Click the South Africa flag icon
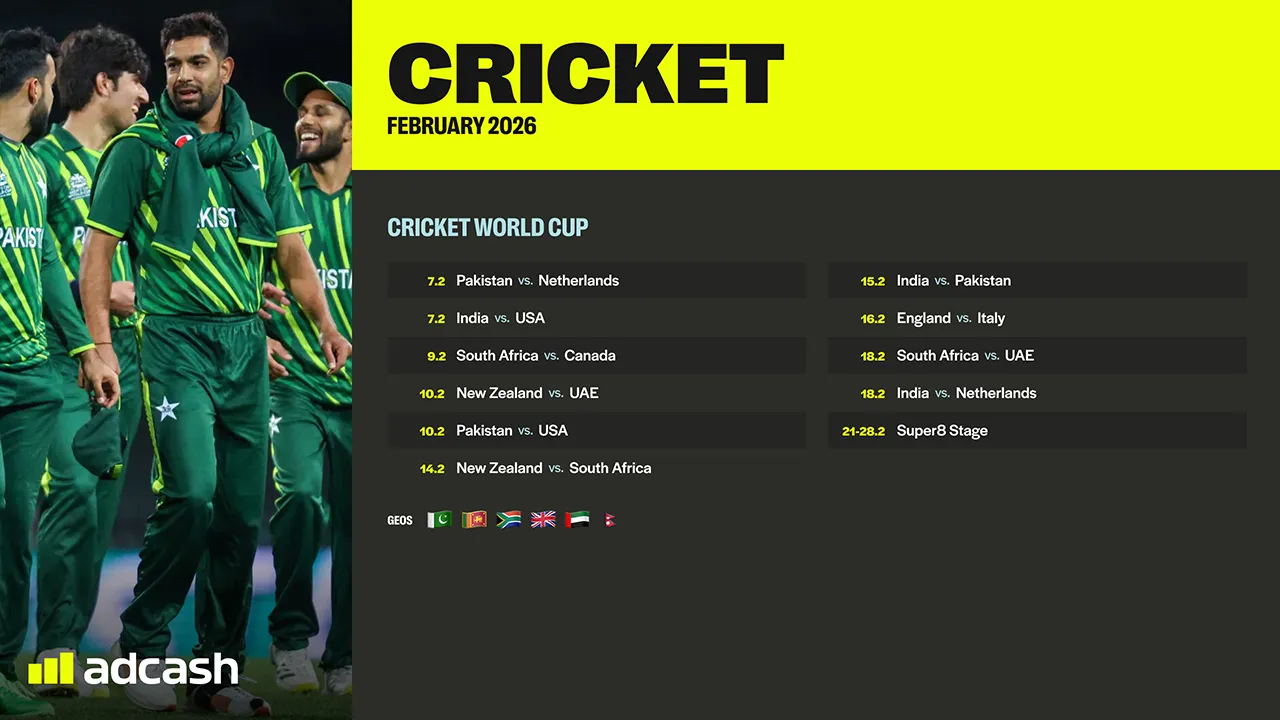 [x=508, y=520]
